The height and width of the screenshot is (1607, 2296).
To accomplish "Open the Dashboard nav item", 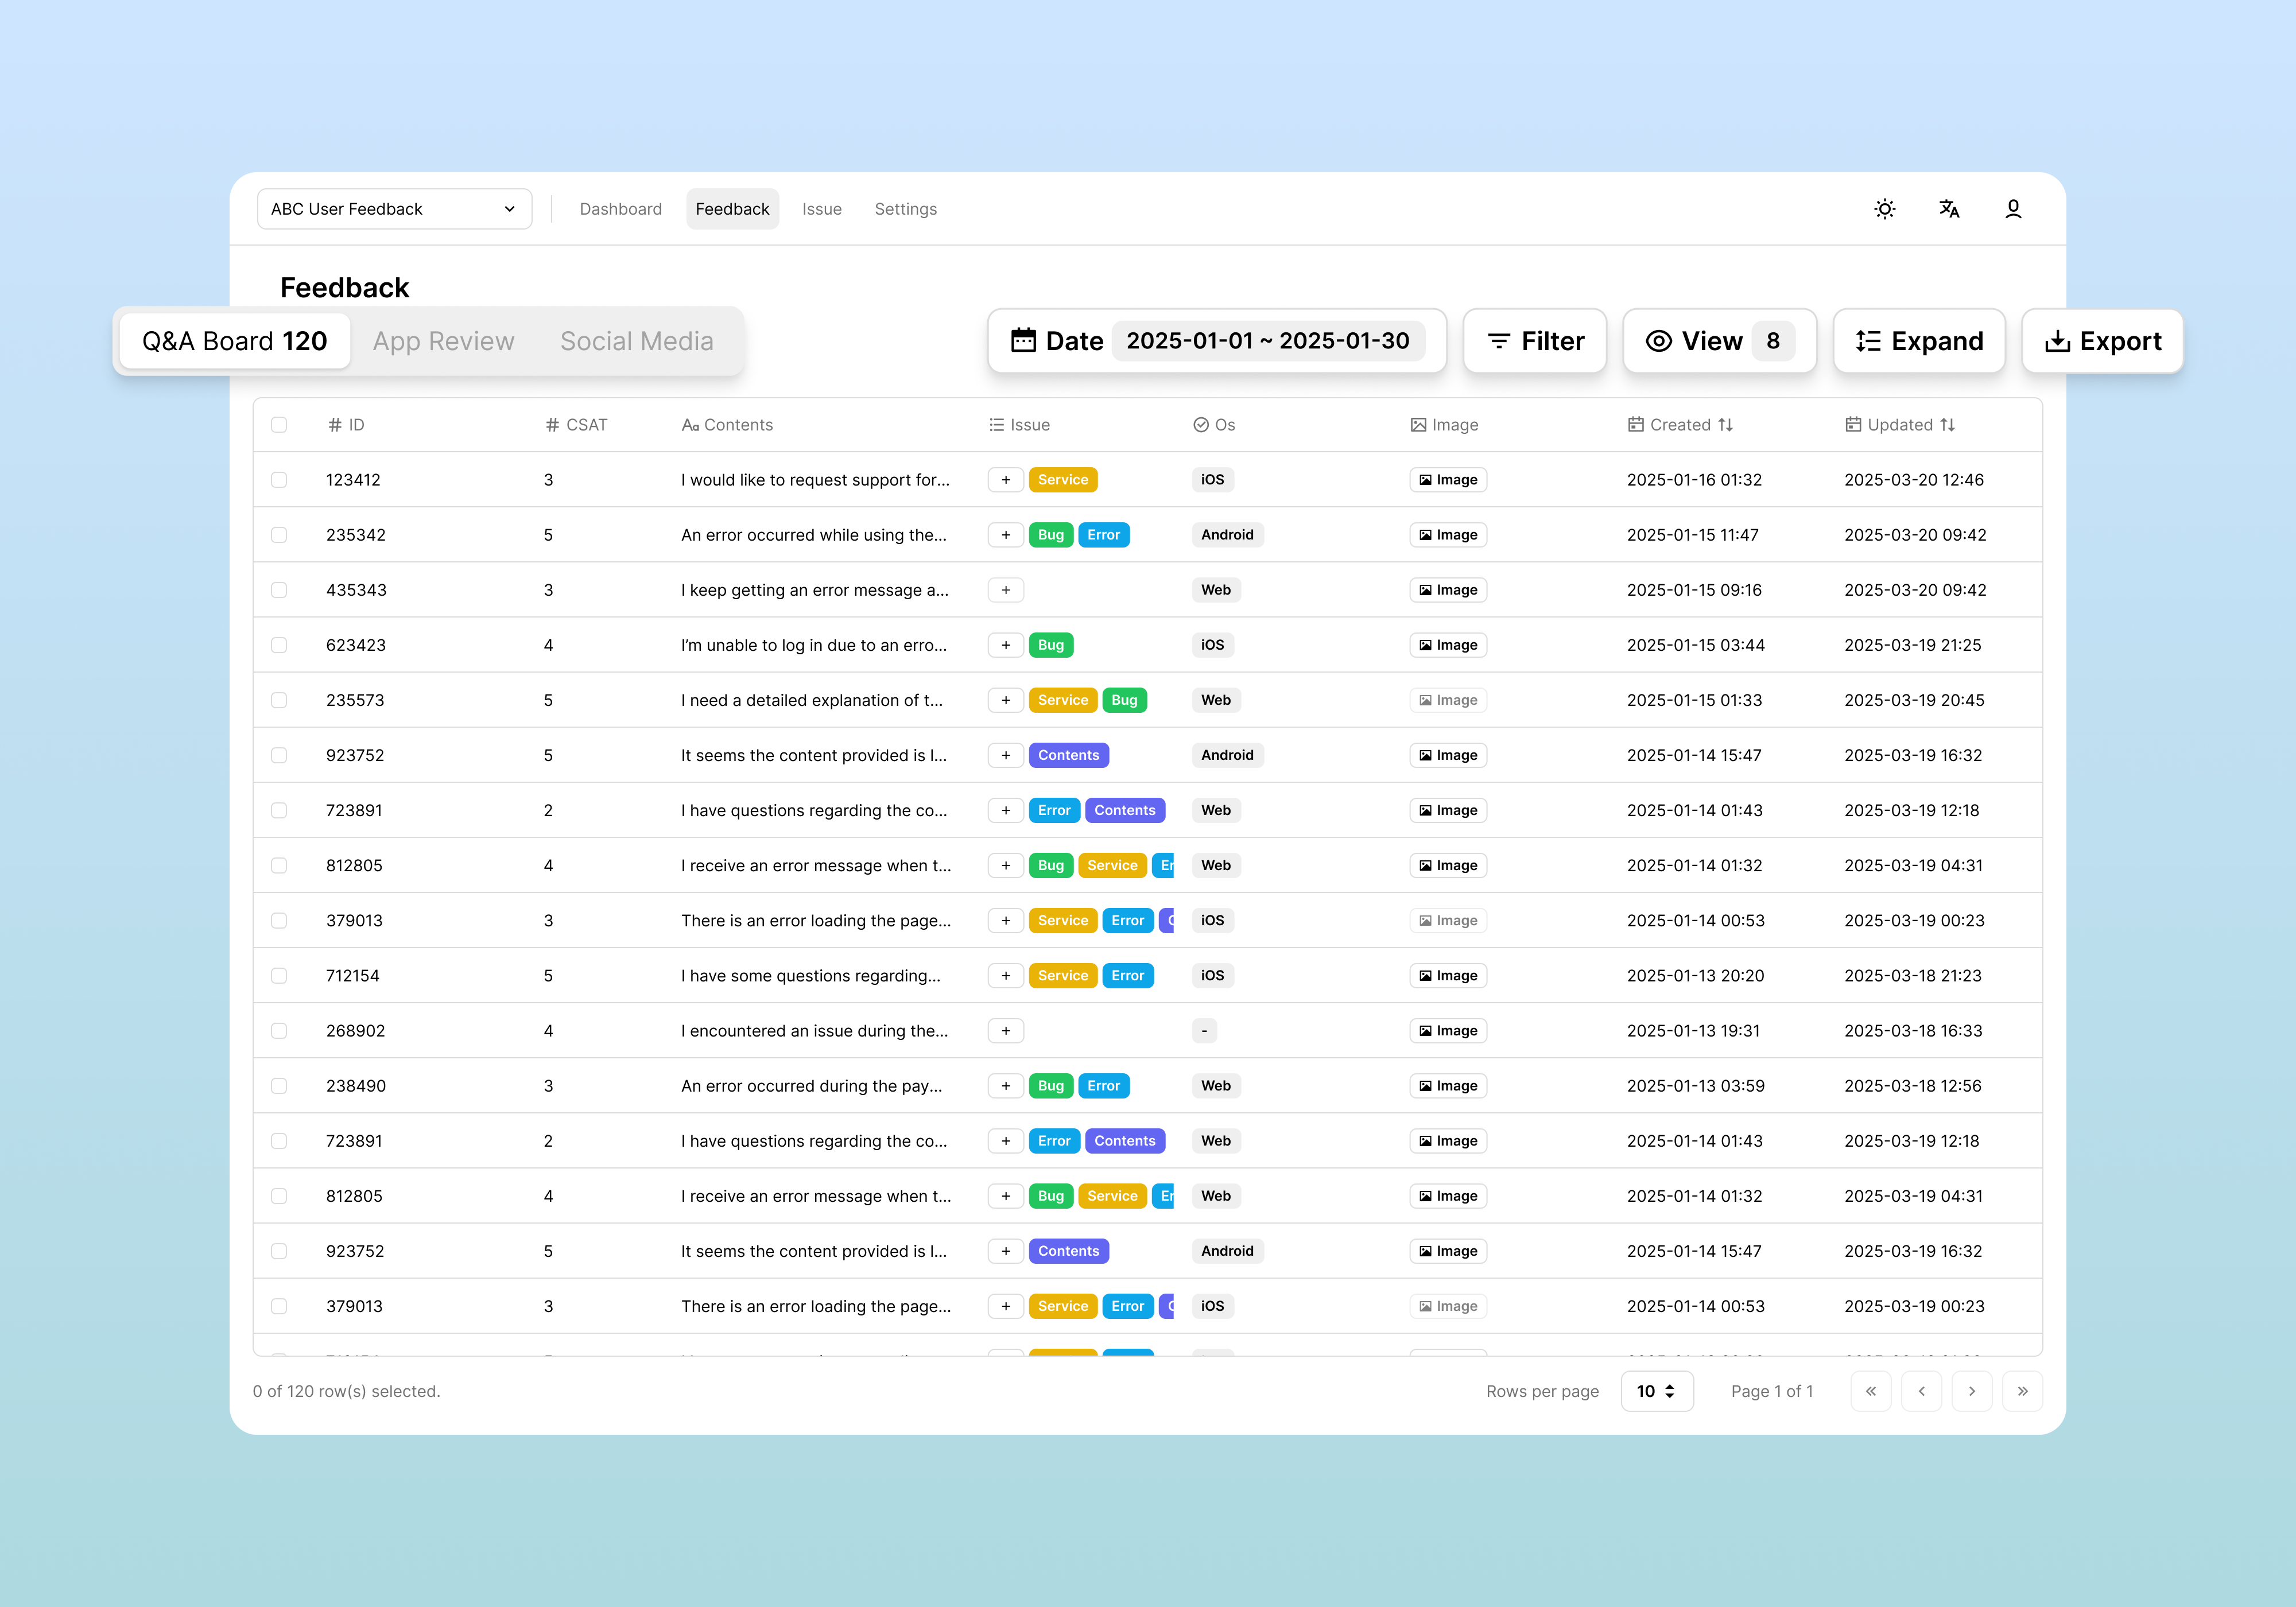I will coord(620,209).
